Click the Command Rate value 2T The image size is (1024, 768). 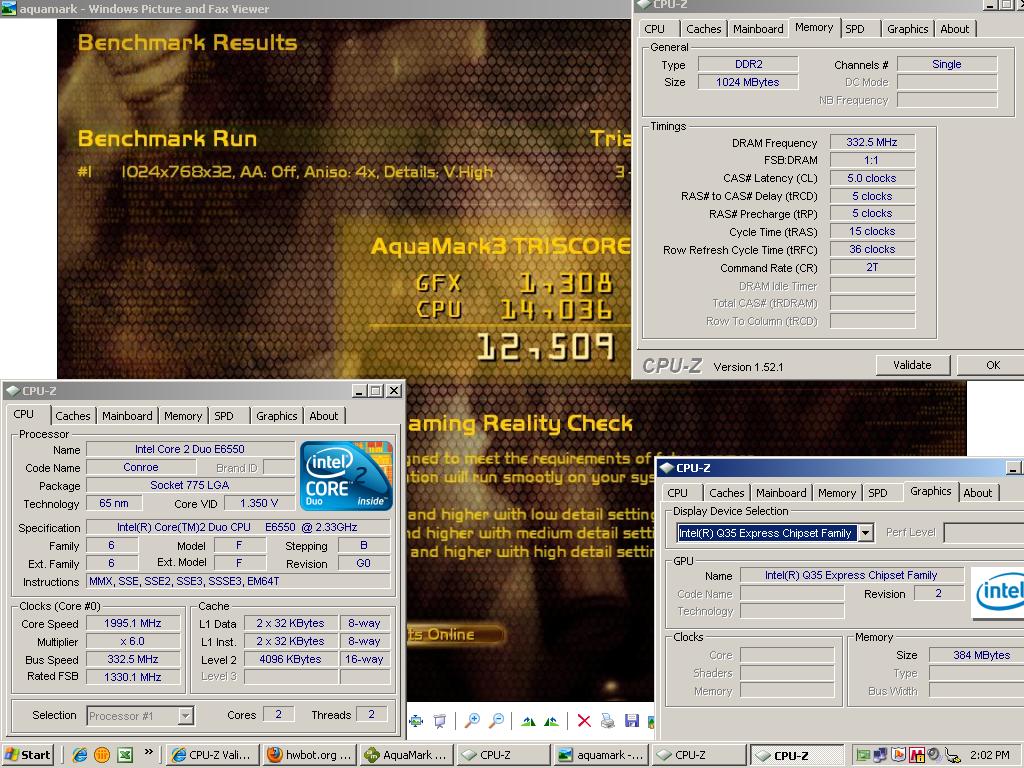point(872,267)
